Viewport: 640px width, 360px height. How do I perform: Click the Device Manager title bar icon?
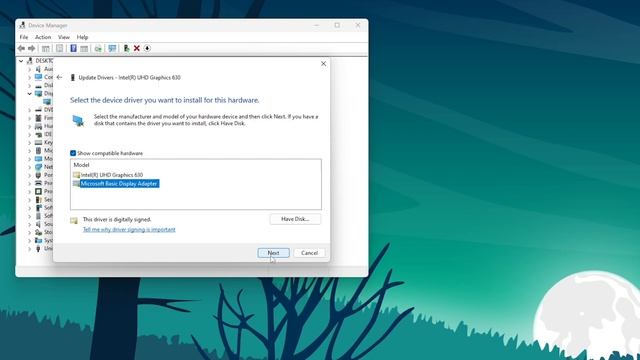[x=22, y=25]
